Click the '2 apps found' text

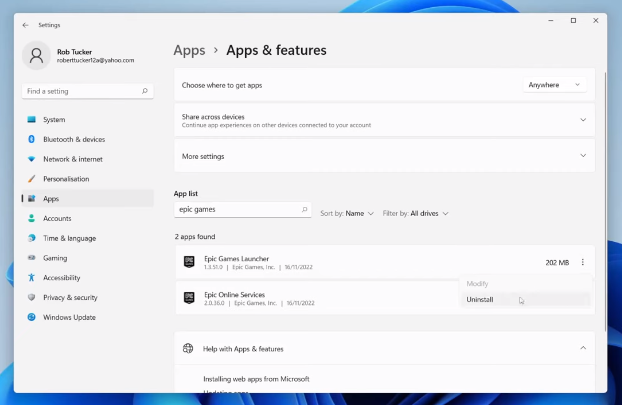[x=195, y=236]
